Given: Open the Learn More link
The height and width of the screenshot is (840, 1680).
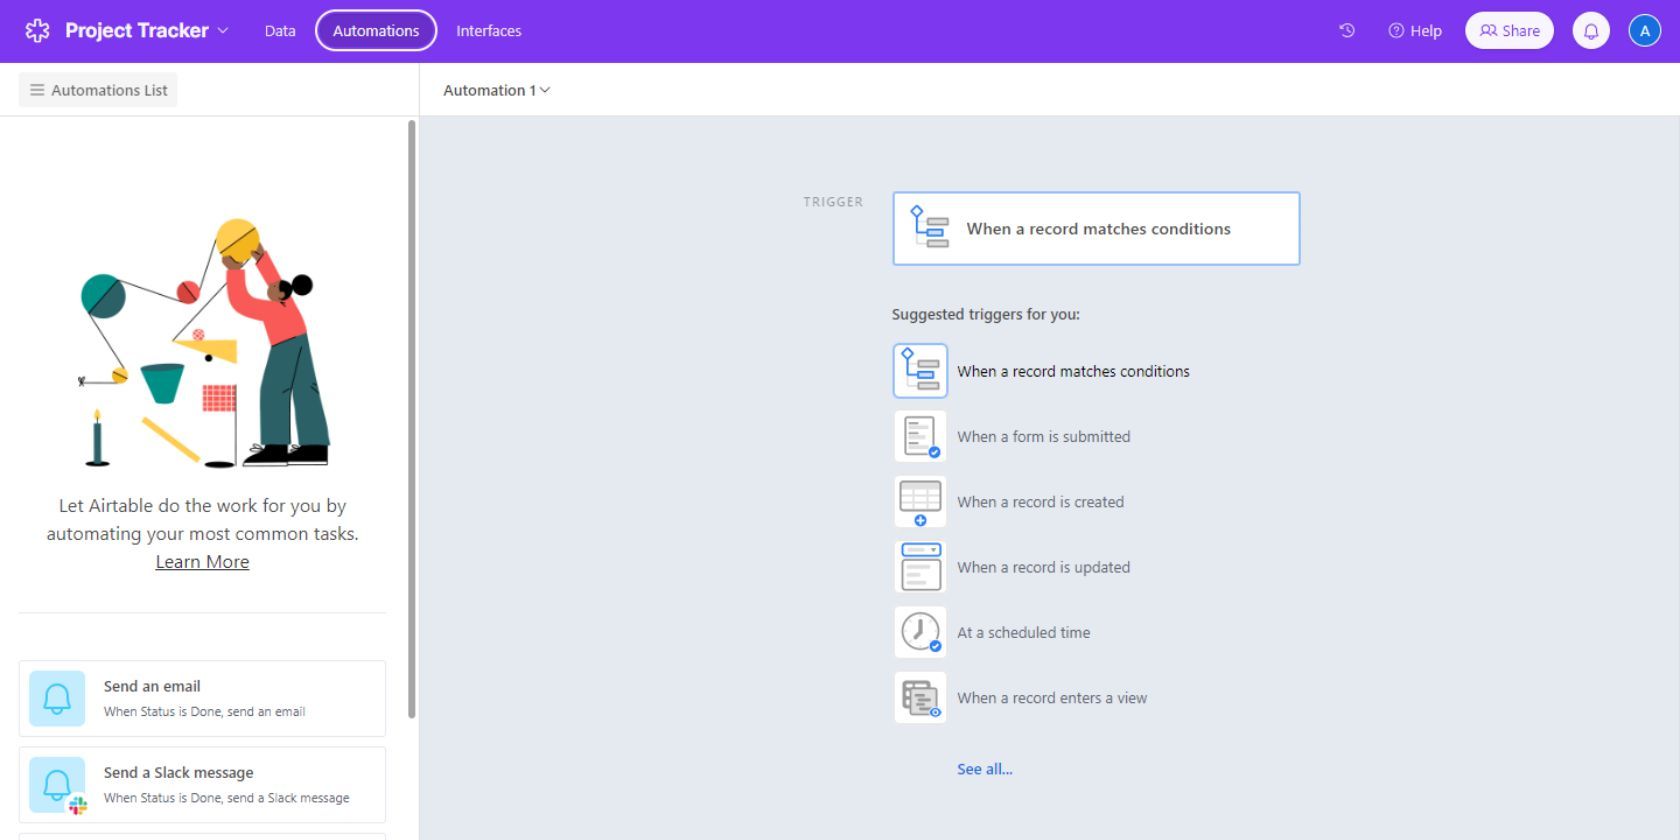Looking at the screenshot, I should point(202,562).
